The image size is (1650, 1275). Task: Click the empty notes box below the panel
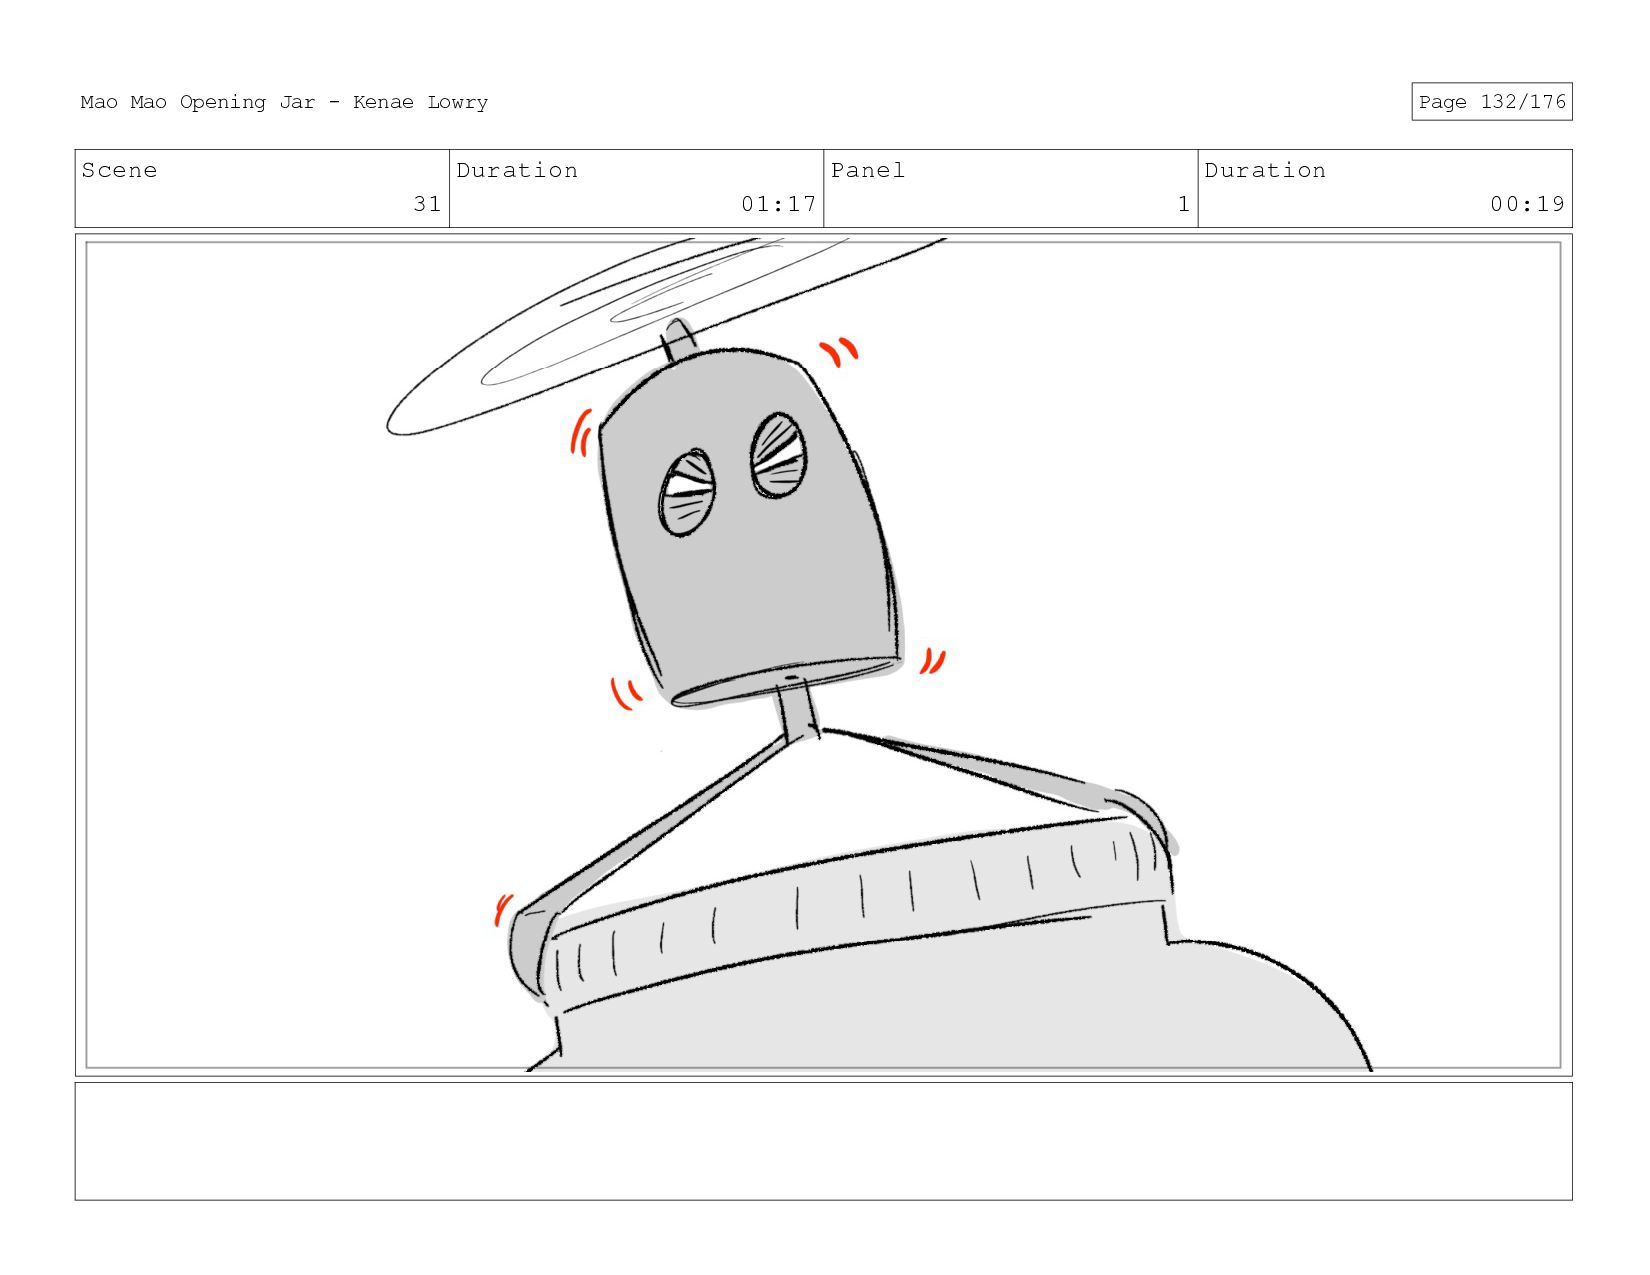(x=823, y=1141)
